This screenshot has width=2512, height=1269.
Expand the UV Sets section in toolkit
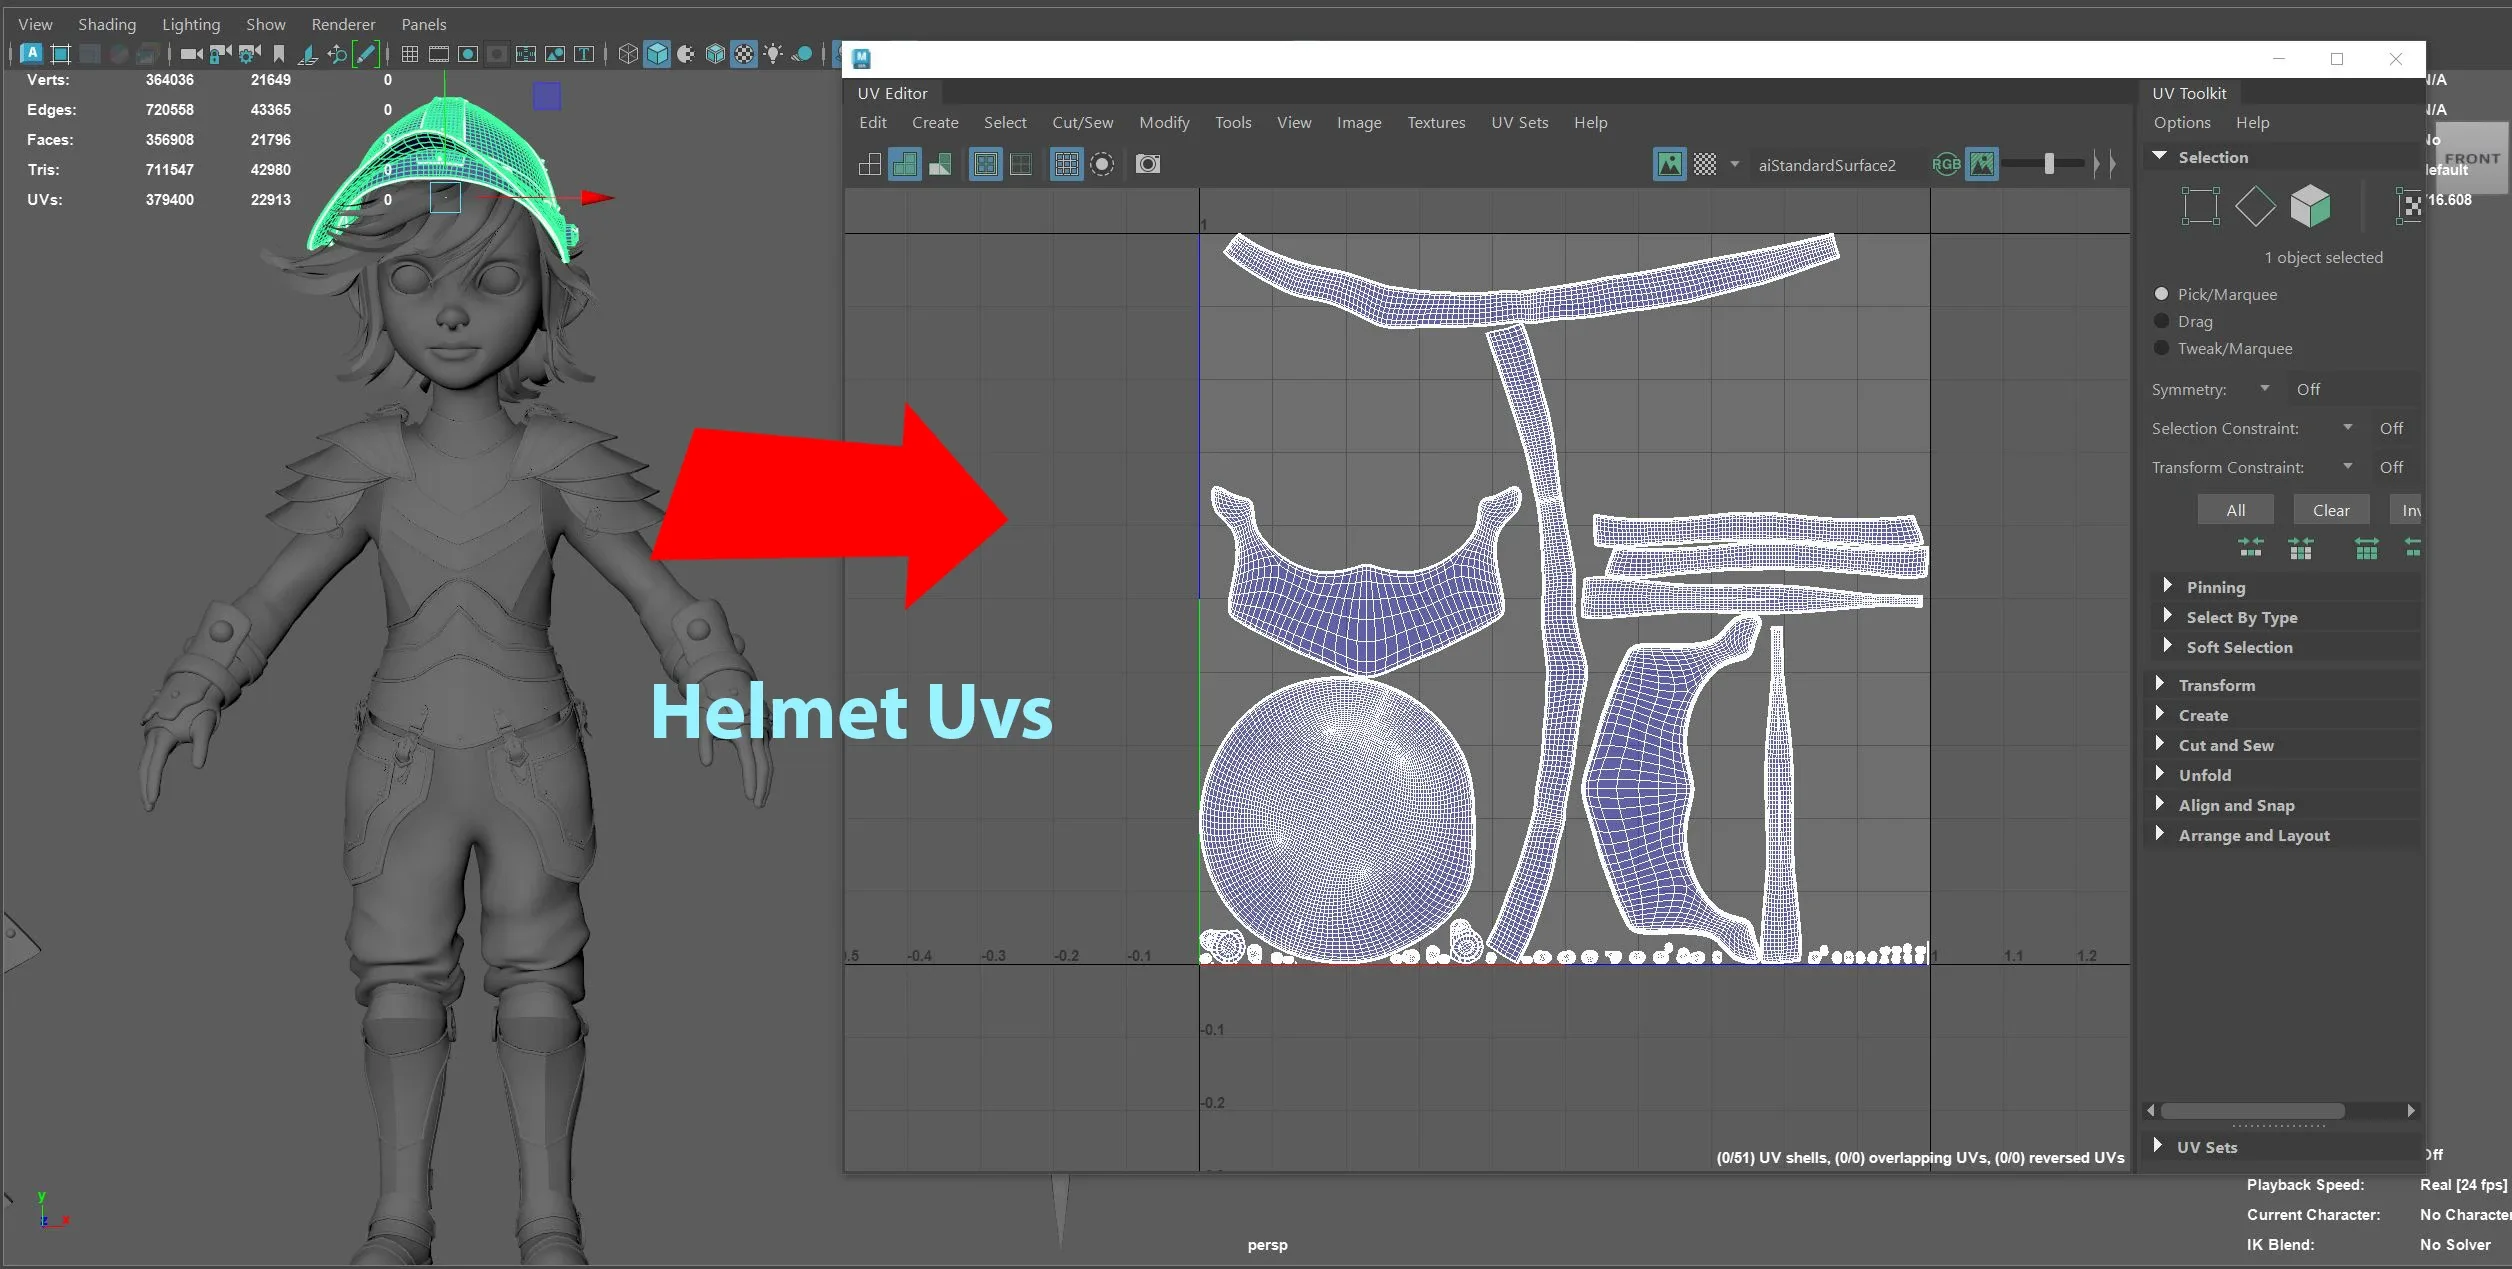pos(2158,1146)
